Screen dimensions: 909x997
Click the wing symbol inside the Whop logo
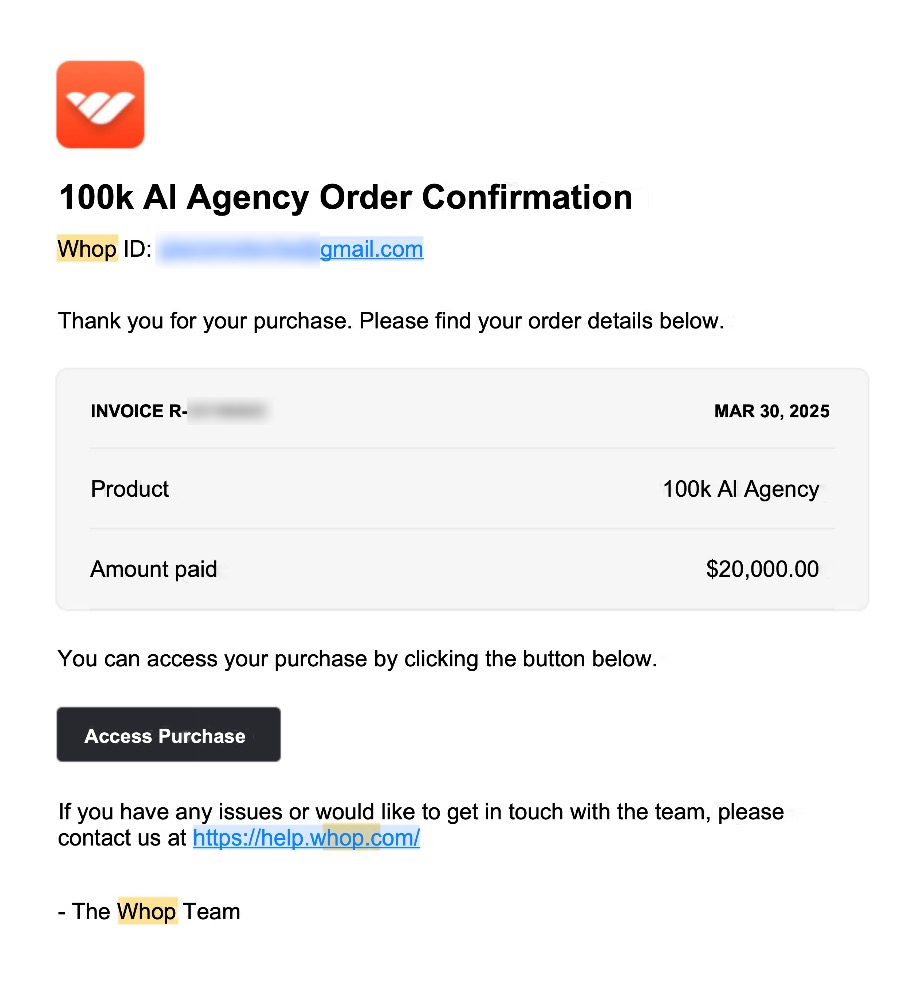click(x=100, y=105)
